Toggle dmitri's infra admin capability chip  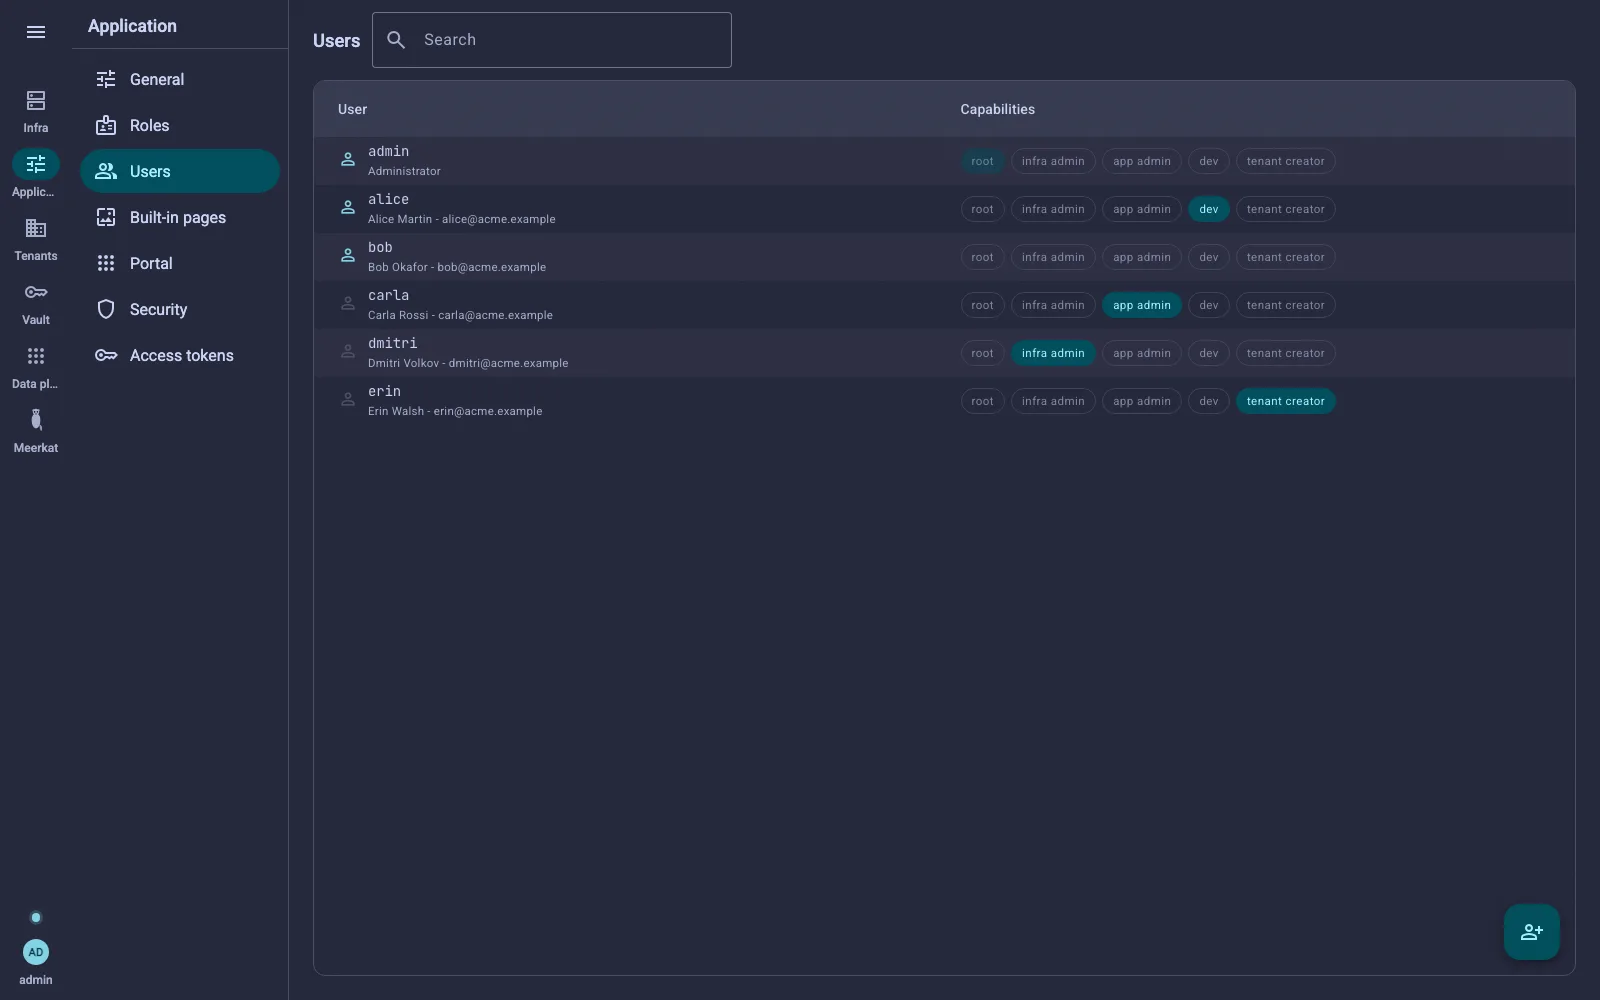[x=1053, y=353]
